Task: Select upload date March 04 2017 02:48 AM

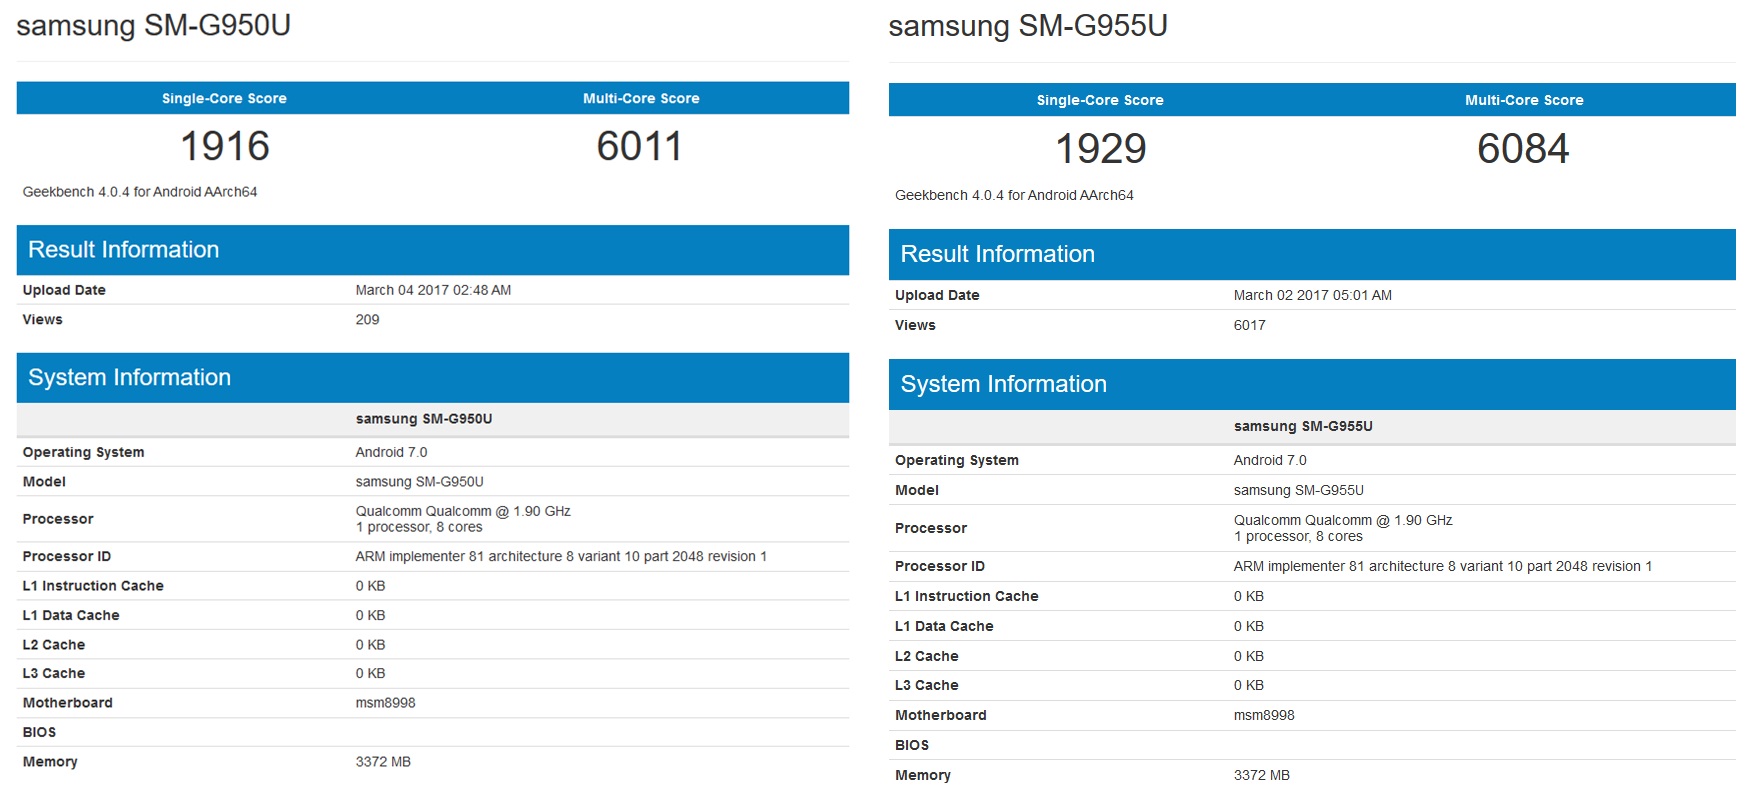Action: (433, 290)
